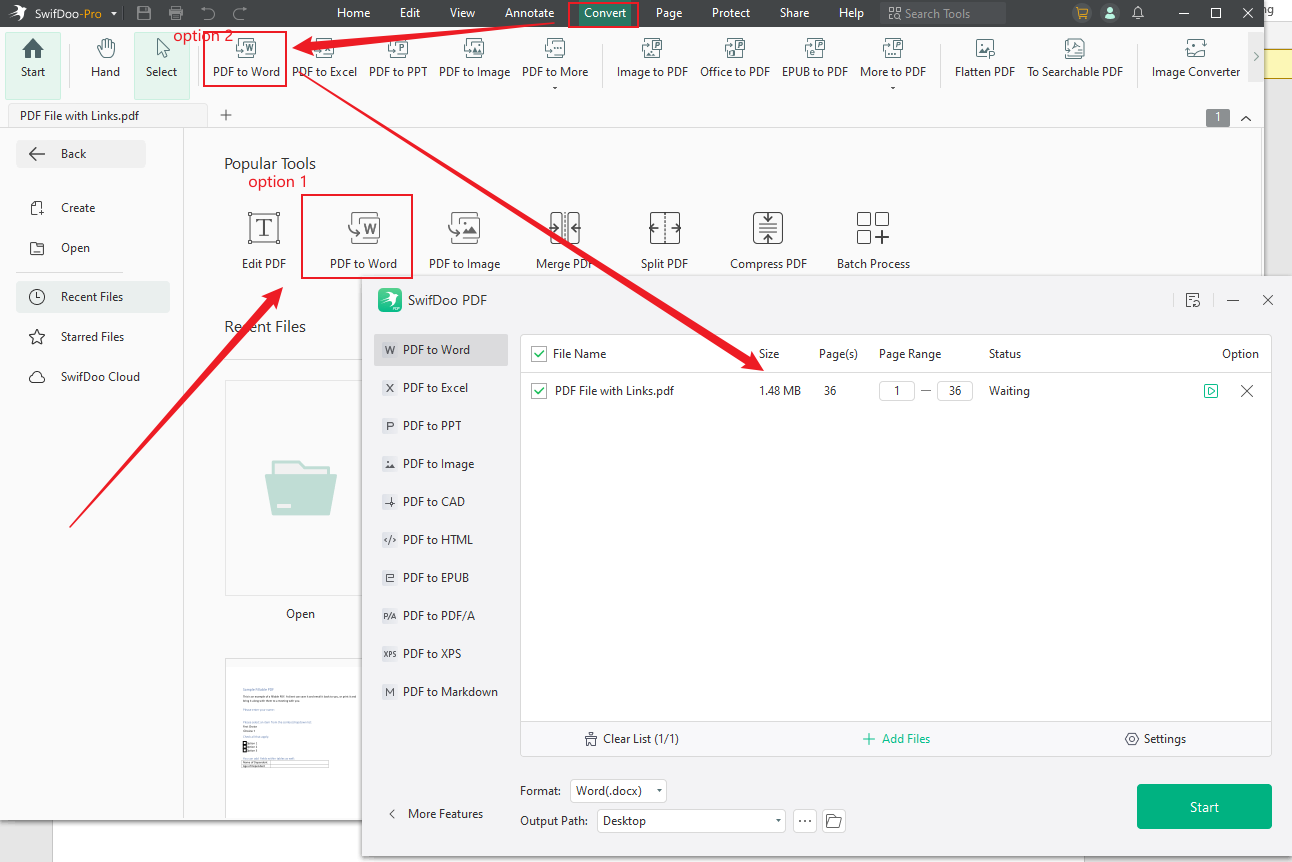Viewport: 1292px width, 862px height.
Task: Toggle the File Name select-all checkbox
Action: click(x=539, y=353)
